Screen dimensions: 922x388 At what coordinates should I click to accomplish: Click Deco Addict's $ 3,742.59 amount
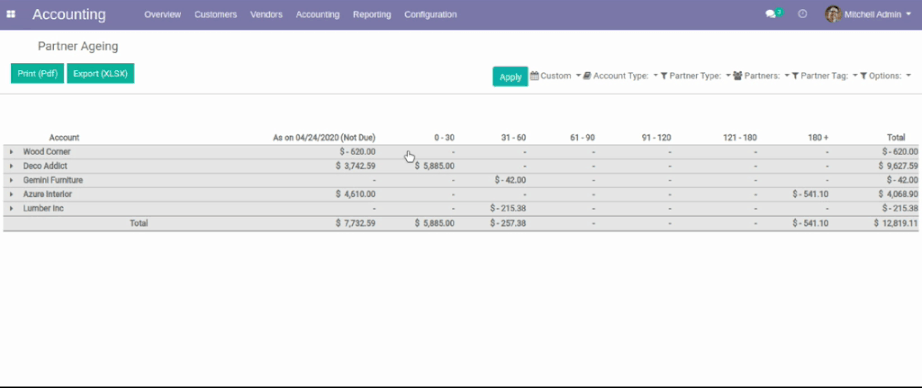coord(356,166)
